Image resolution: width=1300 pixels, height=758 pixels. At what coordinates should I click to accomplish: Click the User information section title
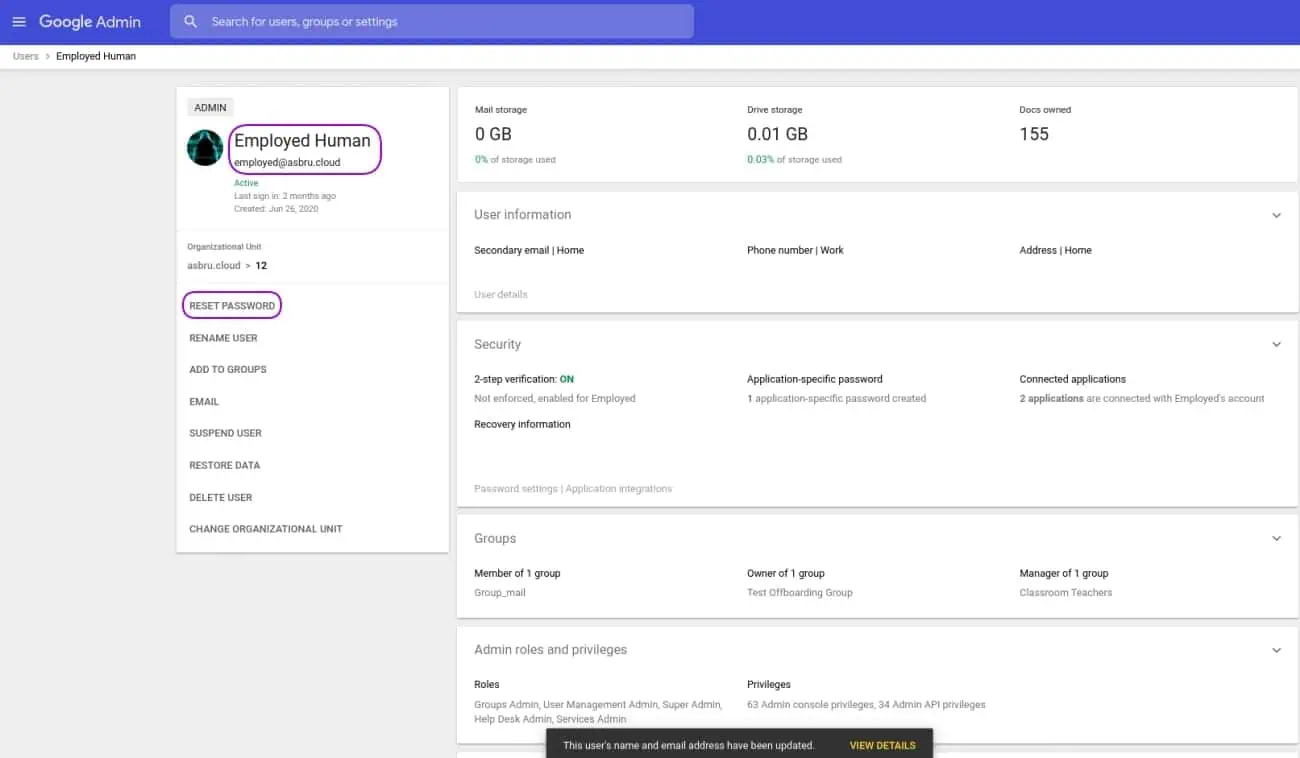point(522,215)
